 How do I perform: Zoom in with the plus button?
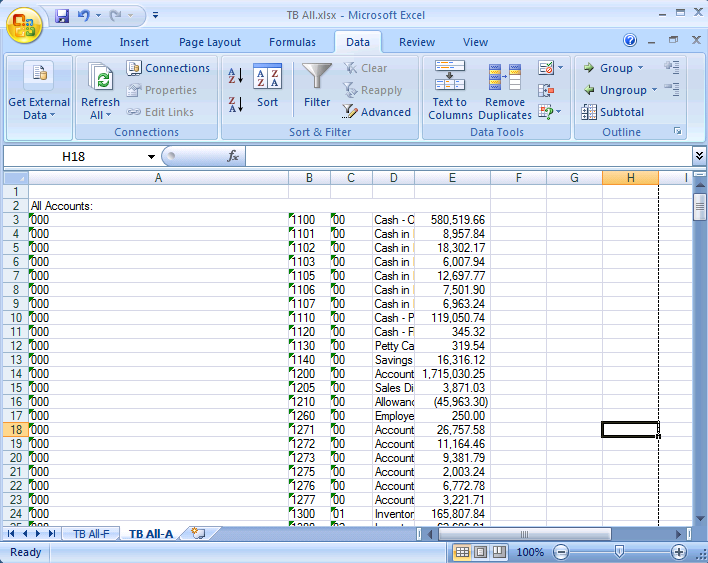click(679, 552)
